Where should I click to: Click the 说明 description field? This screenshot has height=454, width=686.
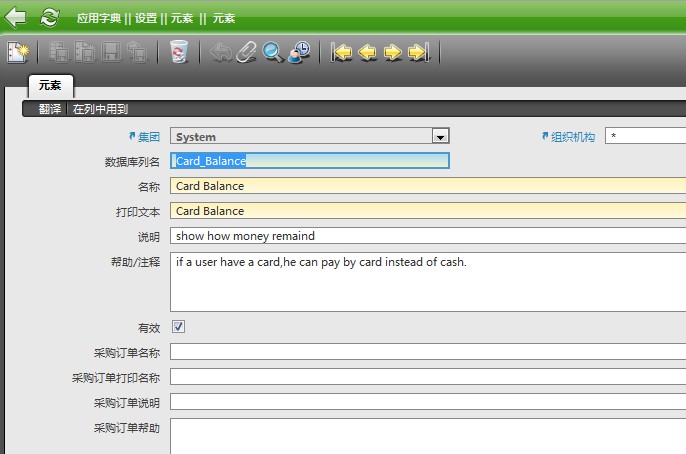tap(428, 236)
